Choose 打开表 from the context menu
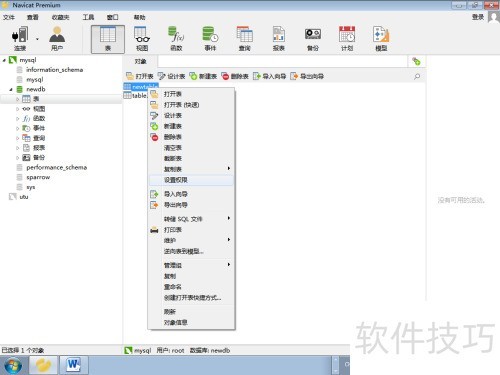 (x=191, y=94)
